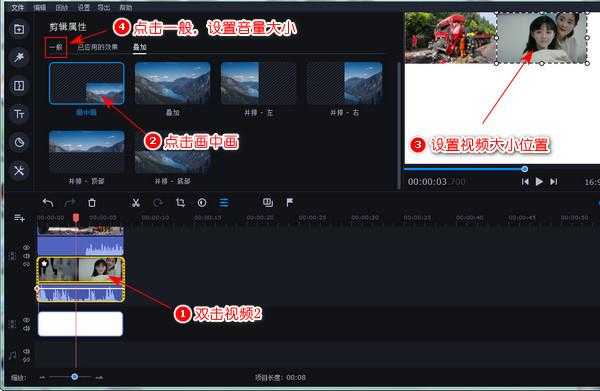The width and height of the screenshot is (600, 391).
Task: Switch to the 一般 tab
Action: pyautogui.click(x=56, y=47)
